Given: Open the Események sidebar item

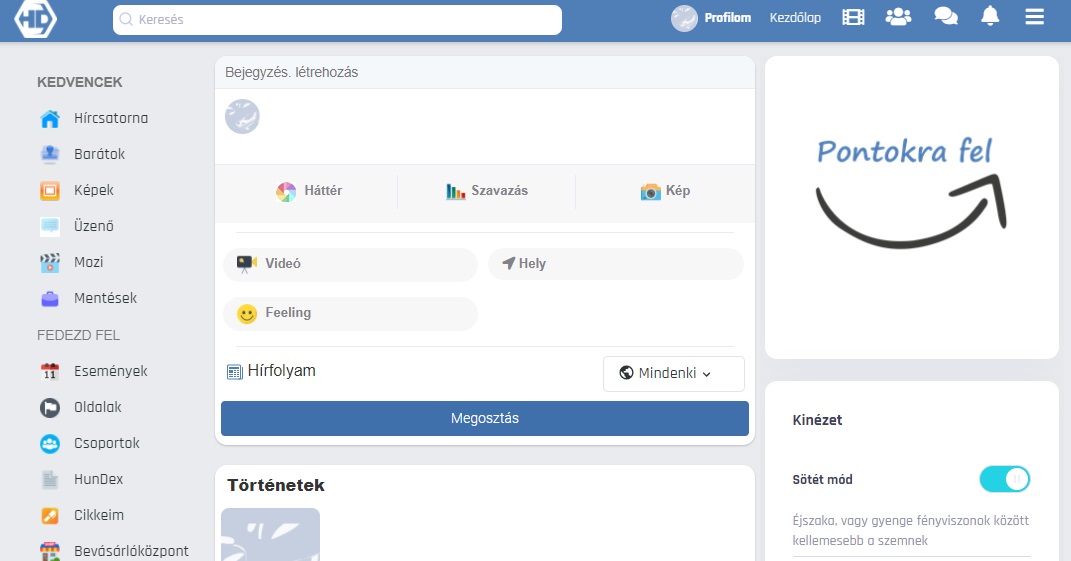Looking at the screenshot, I should [x=110, y=372].
